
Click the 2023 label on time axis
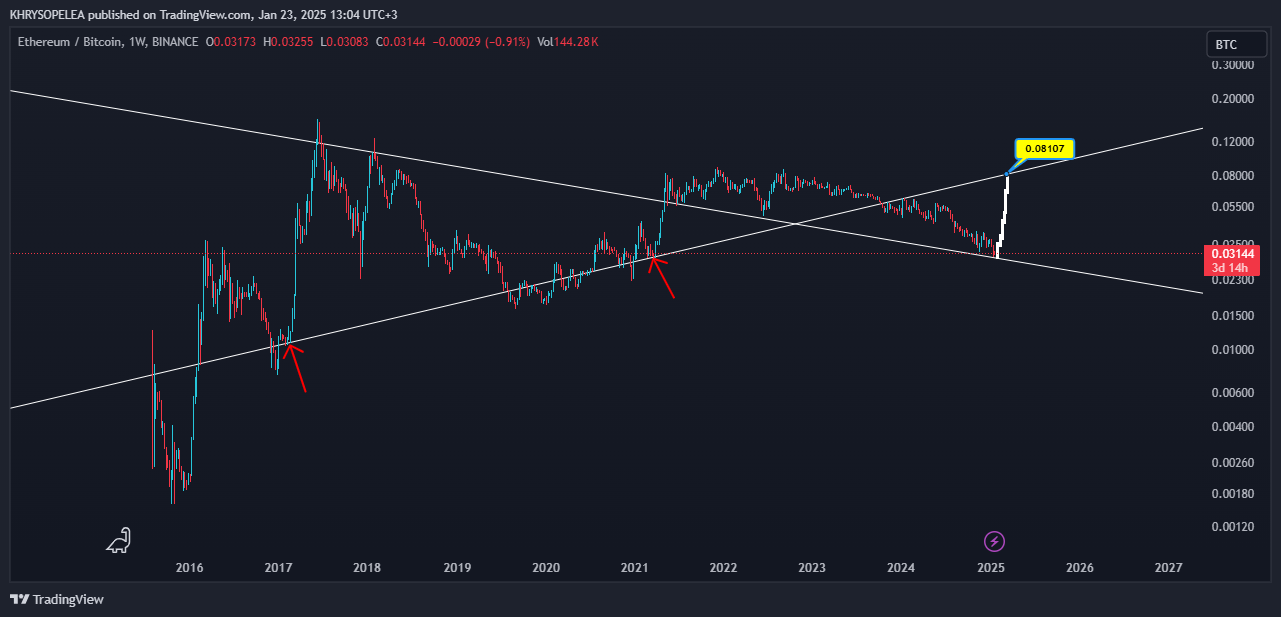tap(812, 568)
